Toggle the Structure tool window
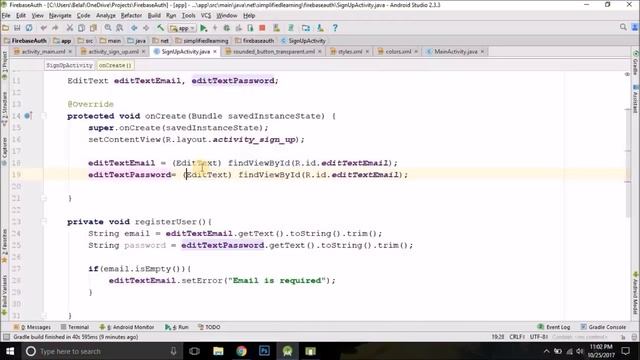 [x=4, y=109]
